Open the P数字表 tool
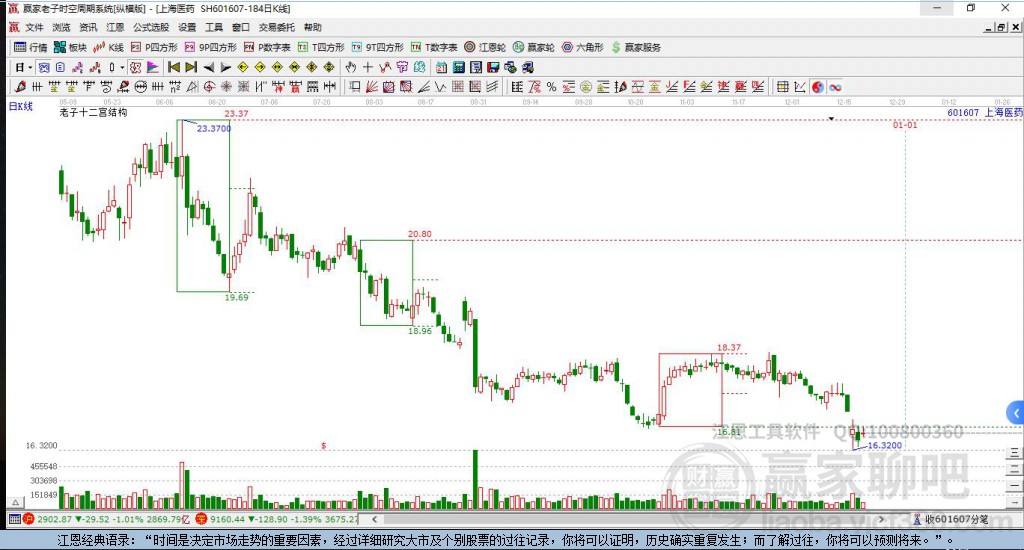The width and height of the screenshot is (1024, 550). click(267, 48)
